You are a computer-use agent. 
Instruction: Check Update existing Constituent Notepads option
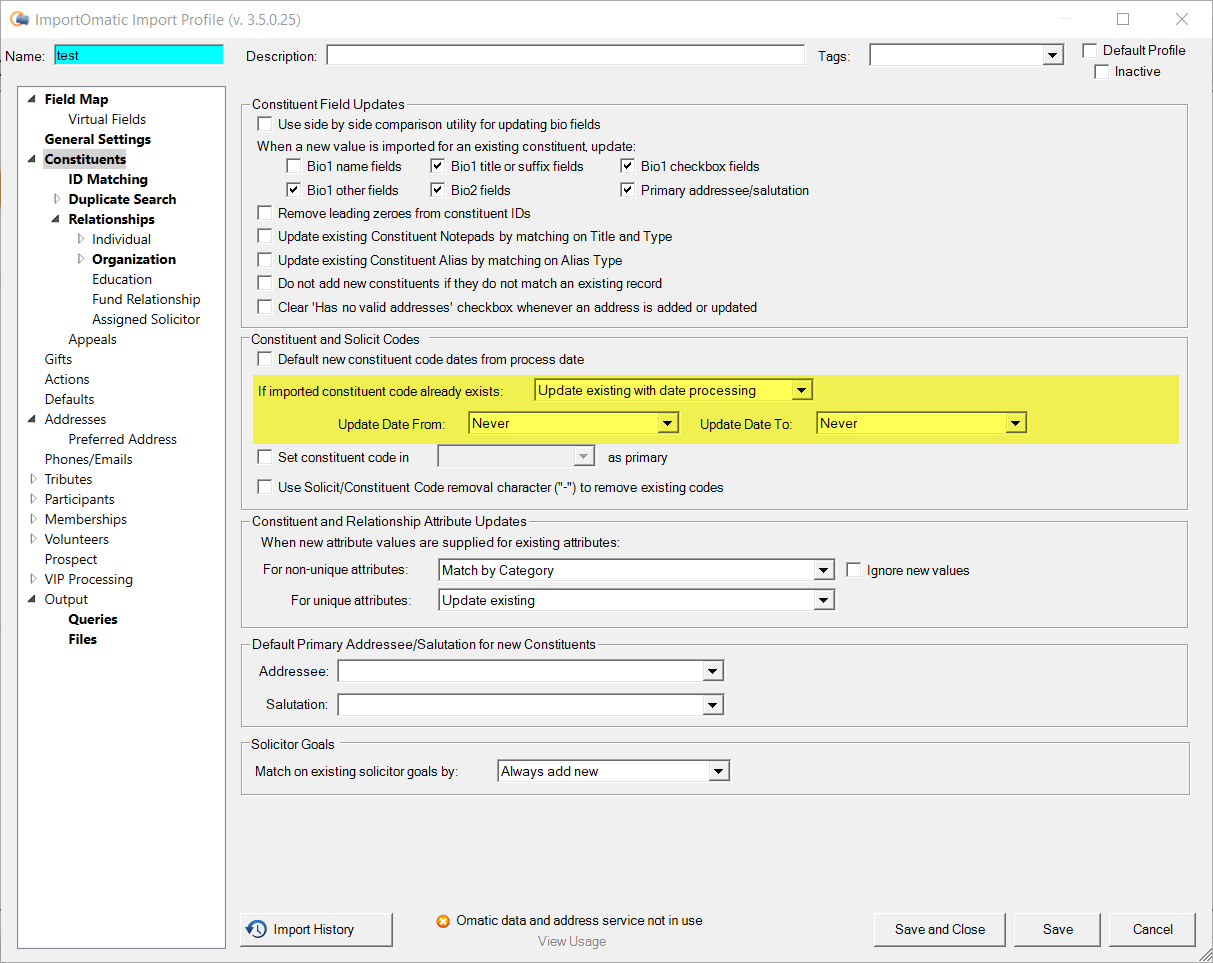[x=265, y=237]
